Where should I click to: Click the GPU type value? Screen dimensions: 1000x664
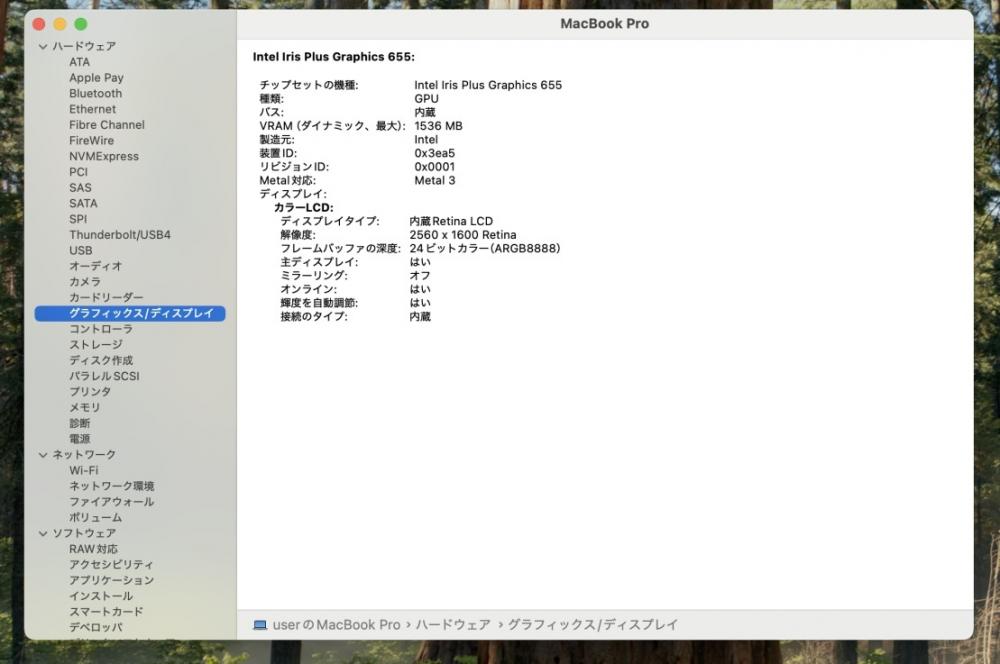[x=426, y=99]
